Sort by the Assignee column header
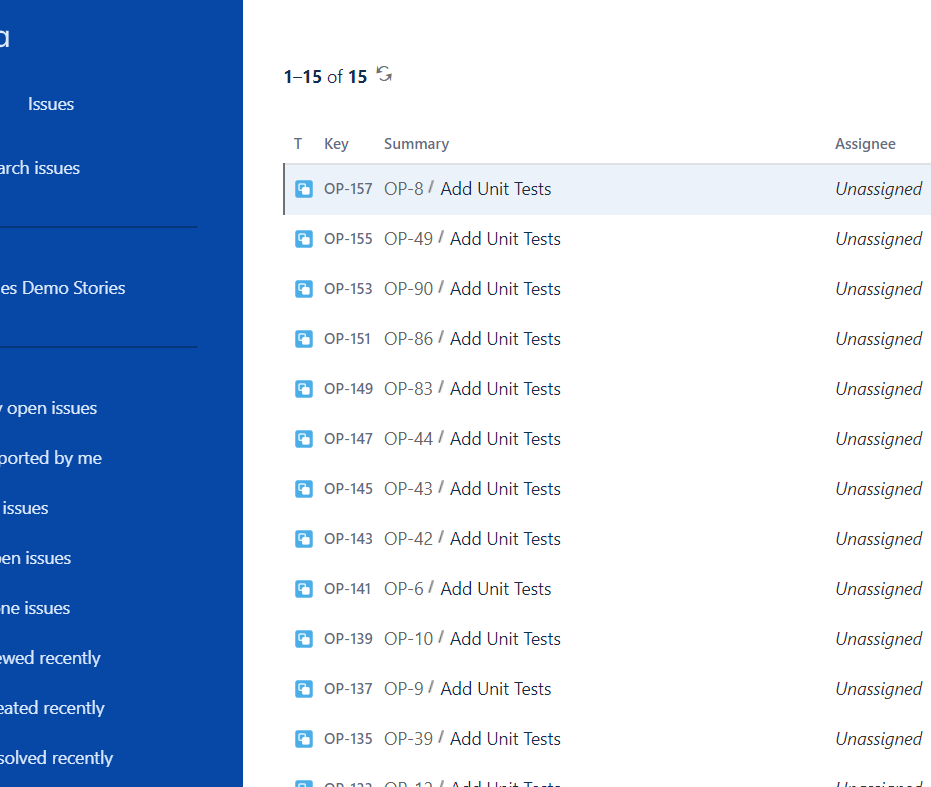 click(x=865, y=144)
